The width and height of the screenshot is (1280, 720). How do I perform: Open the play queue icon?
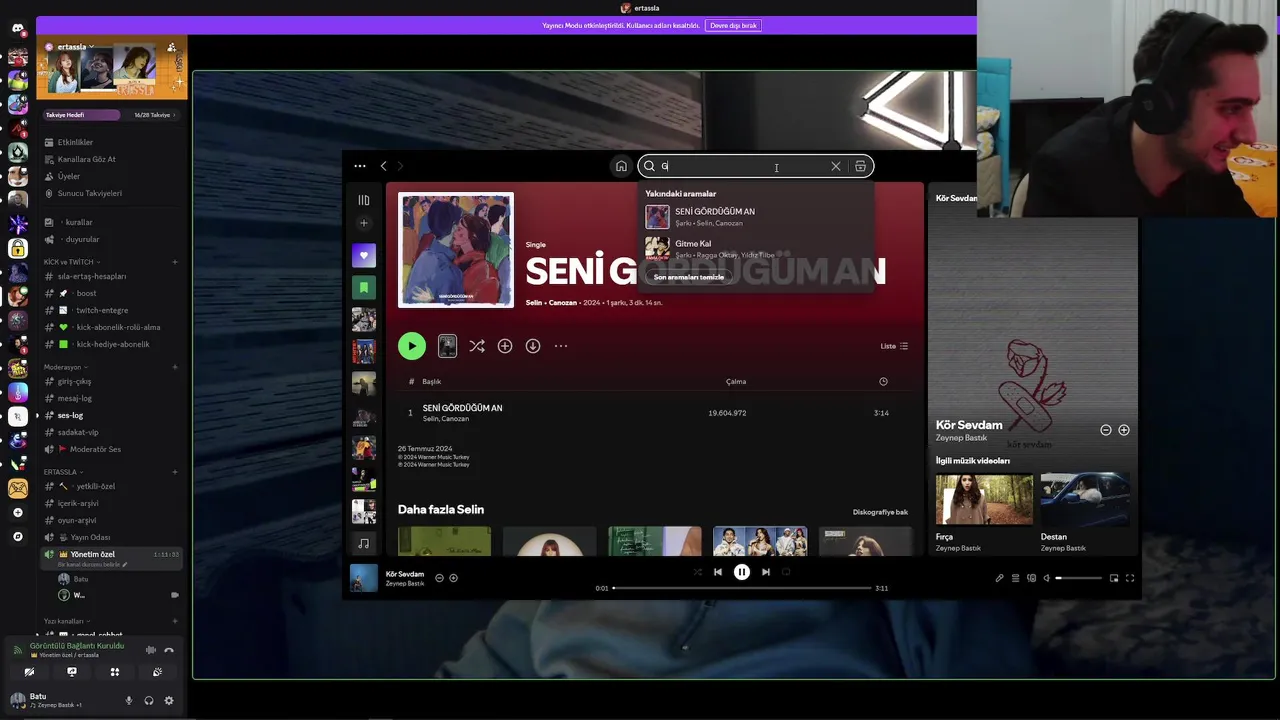(1015, 578)
